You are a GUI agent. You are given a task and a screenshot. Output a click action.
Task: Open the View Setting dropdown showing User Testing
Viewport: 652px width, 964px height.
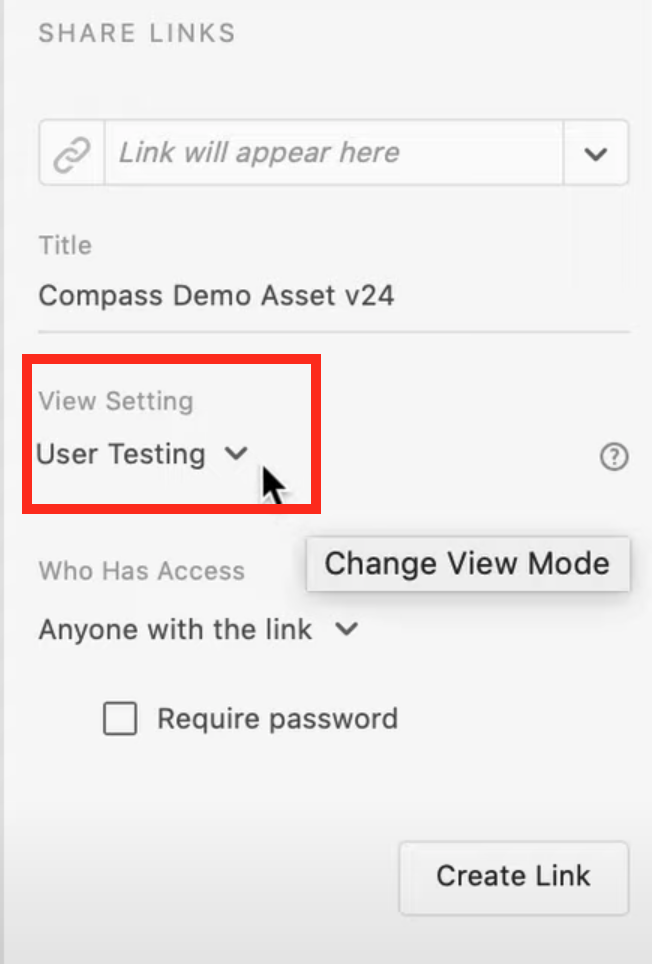pyautogui.click(x=140, y=454)
